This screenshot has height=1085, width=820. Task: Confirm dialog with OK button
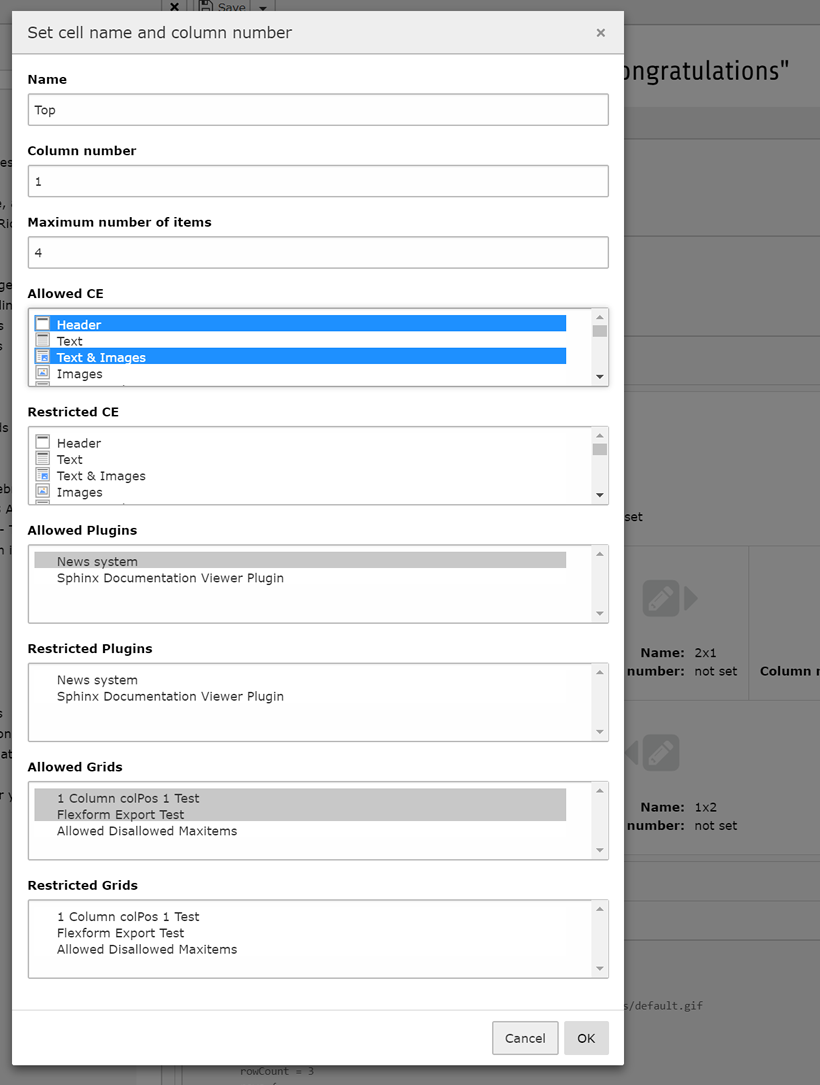(x=586, y=1038)
